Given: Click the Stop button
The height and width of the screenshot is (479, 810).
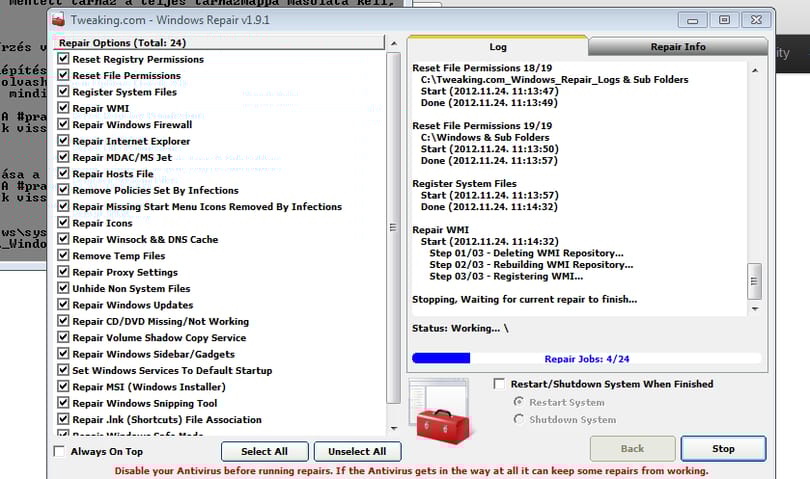Looking at the screenshot, I should [723, 449].
